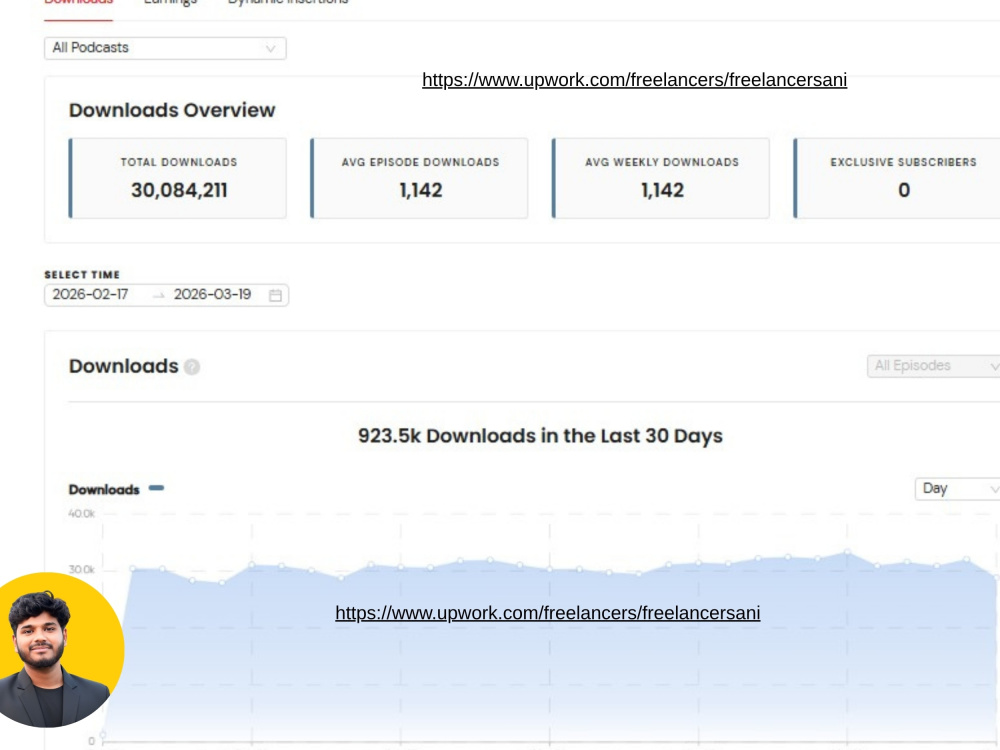Click the chevron arrow in All Podcasts box

point(270,48)
